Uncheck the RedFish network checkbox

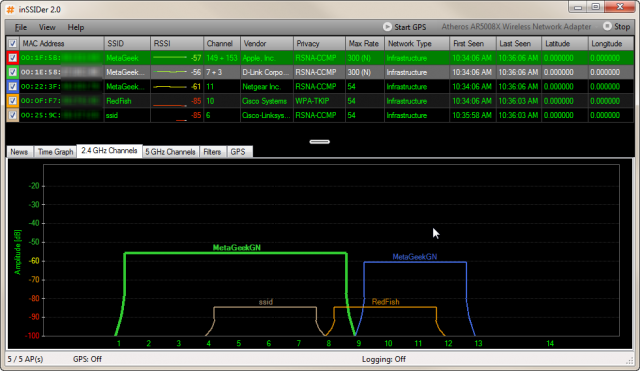click(13, 101)
